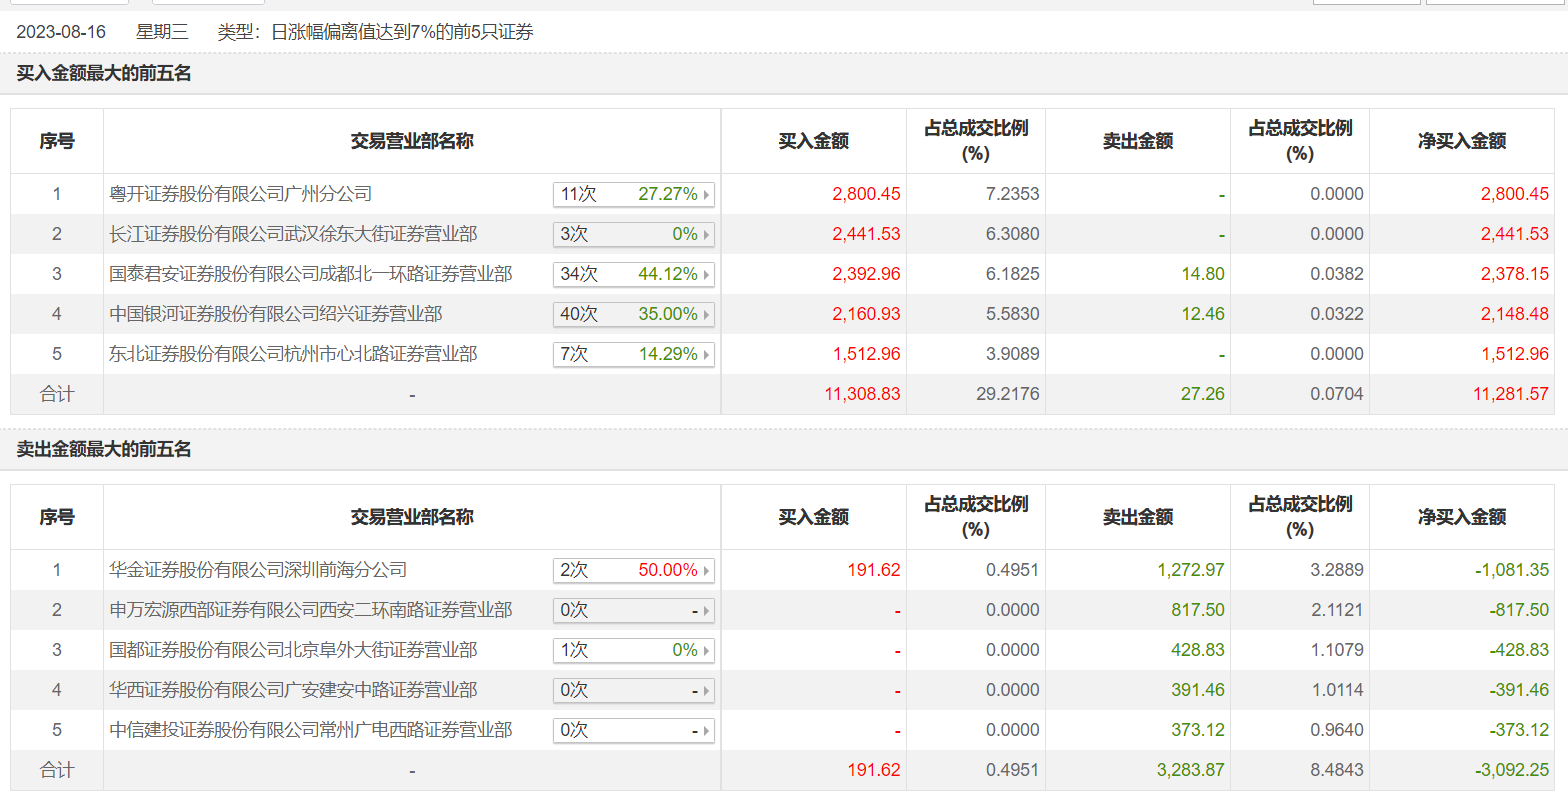The height and width of the screenshot is (793, 1568).
Task: Click buy amount 2,441.53 in buy-amount column
Action: [866, 234]
